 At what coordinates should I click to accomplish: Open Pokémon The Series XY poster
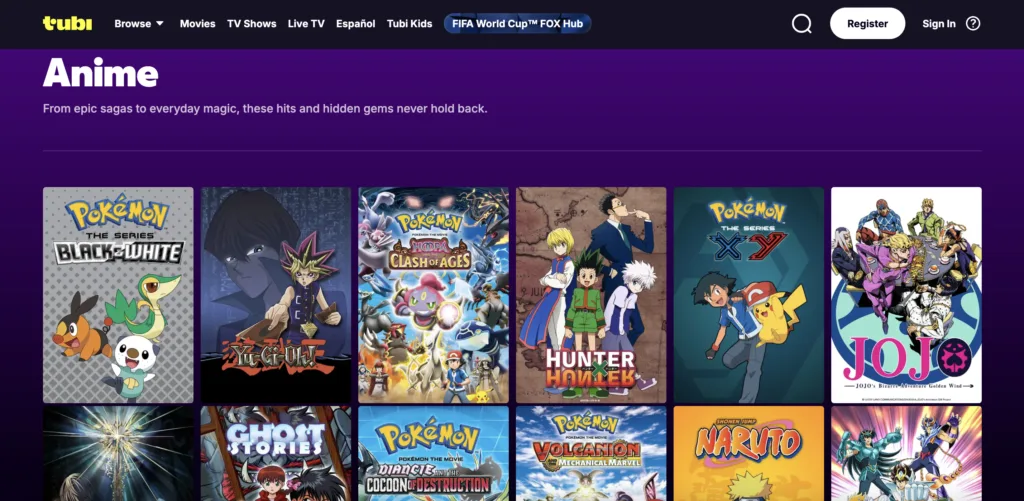pos(749,295)
